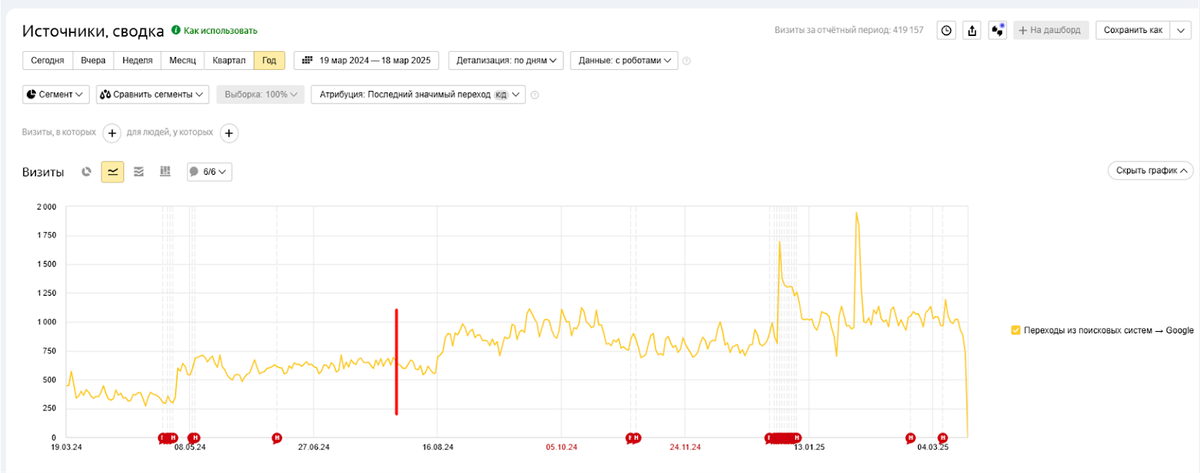The height and width of the screenshot is (473, 1200).
Task: Click annotation marker near 27.06.24
Action: tap(277, 437)
